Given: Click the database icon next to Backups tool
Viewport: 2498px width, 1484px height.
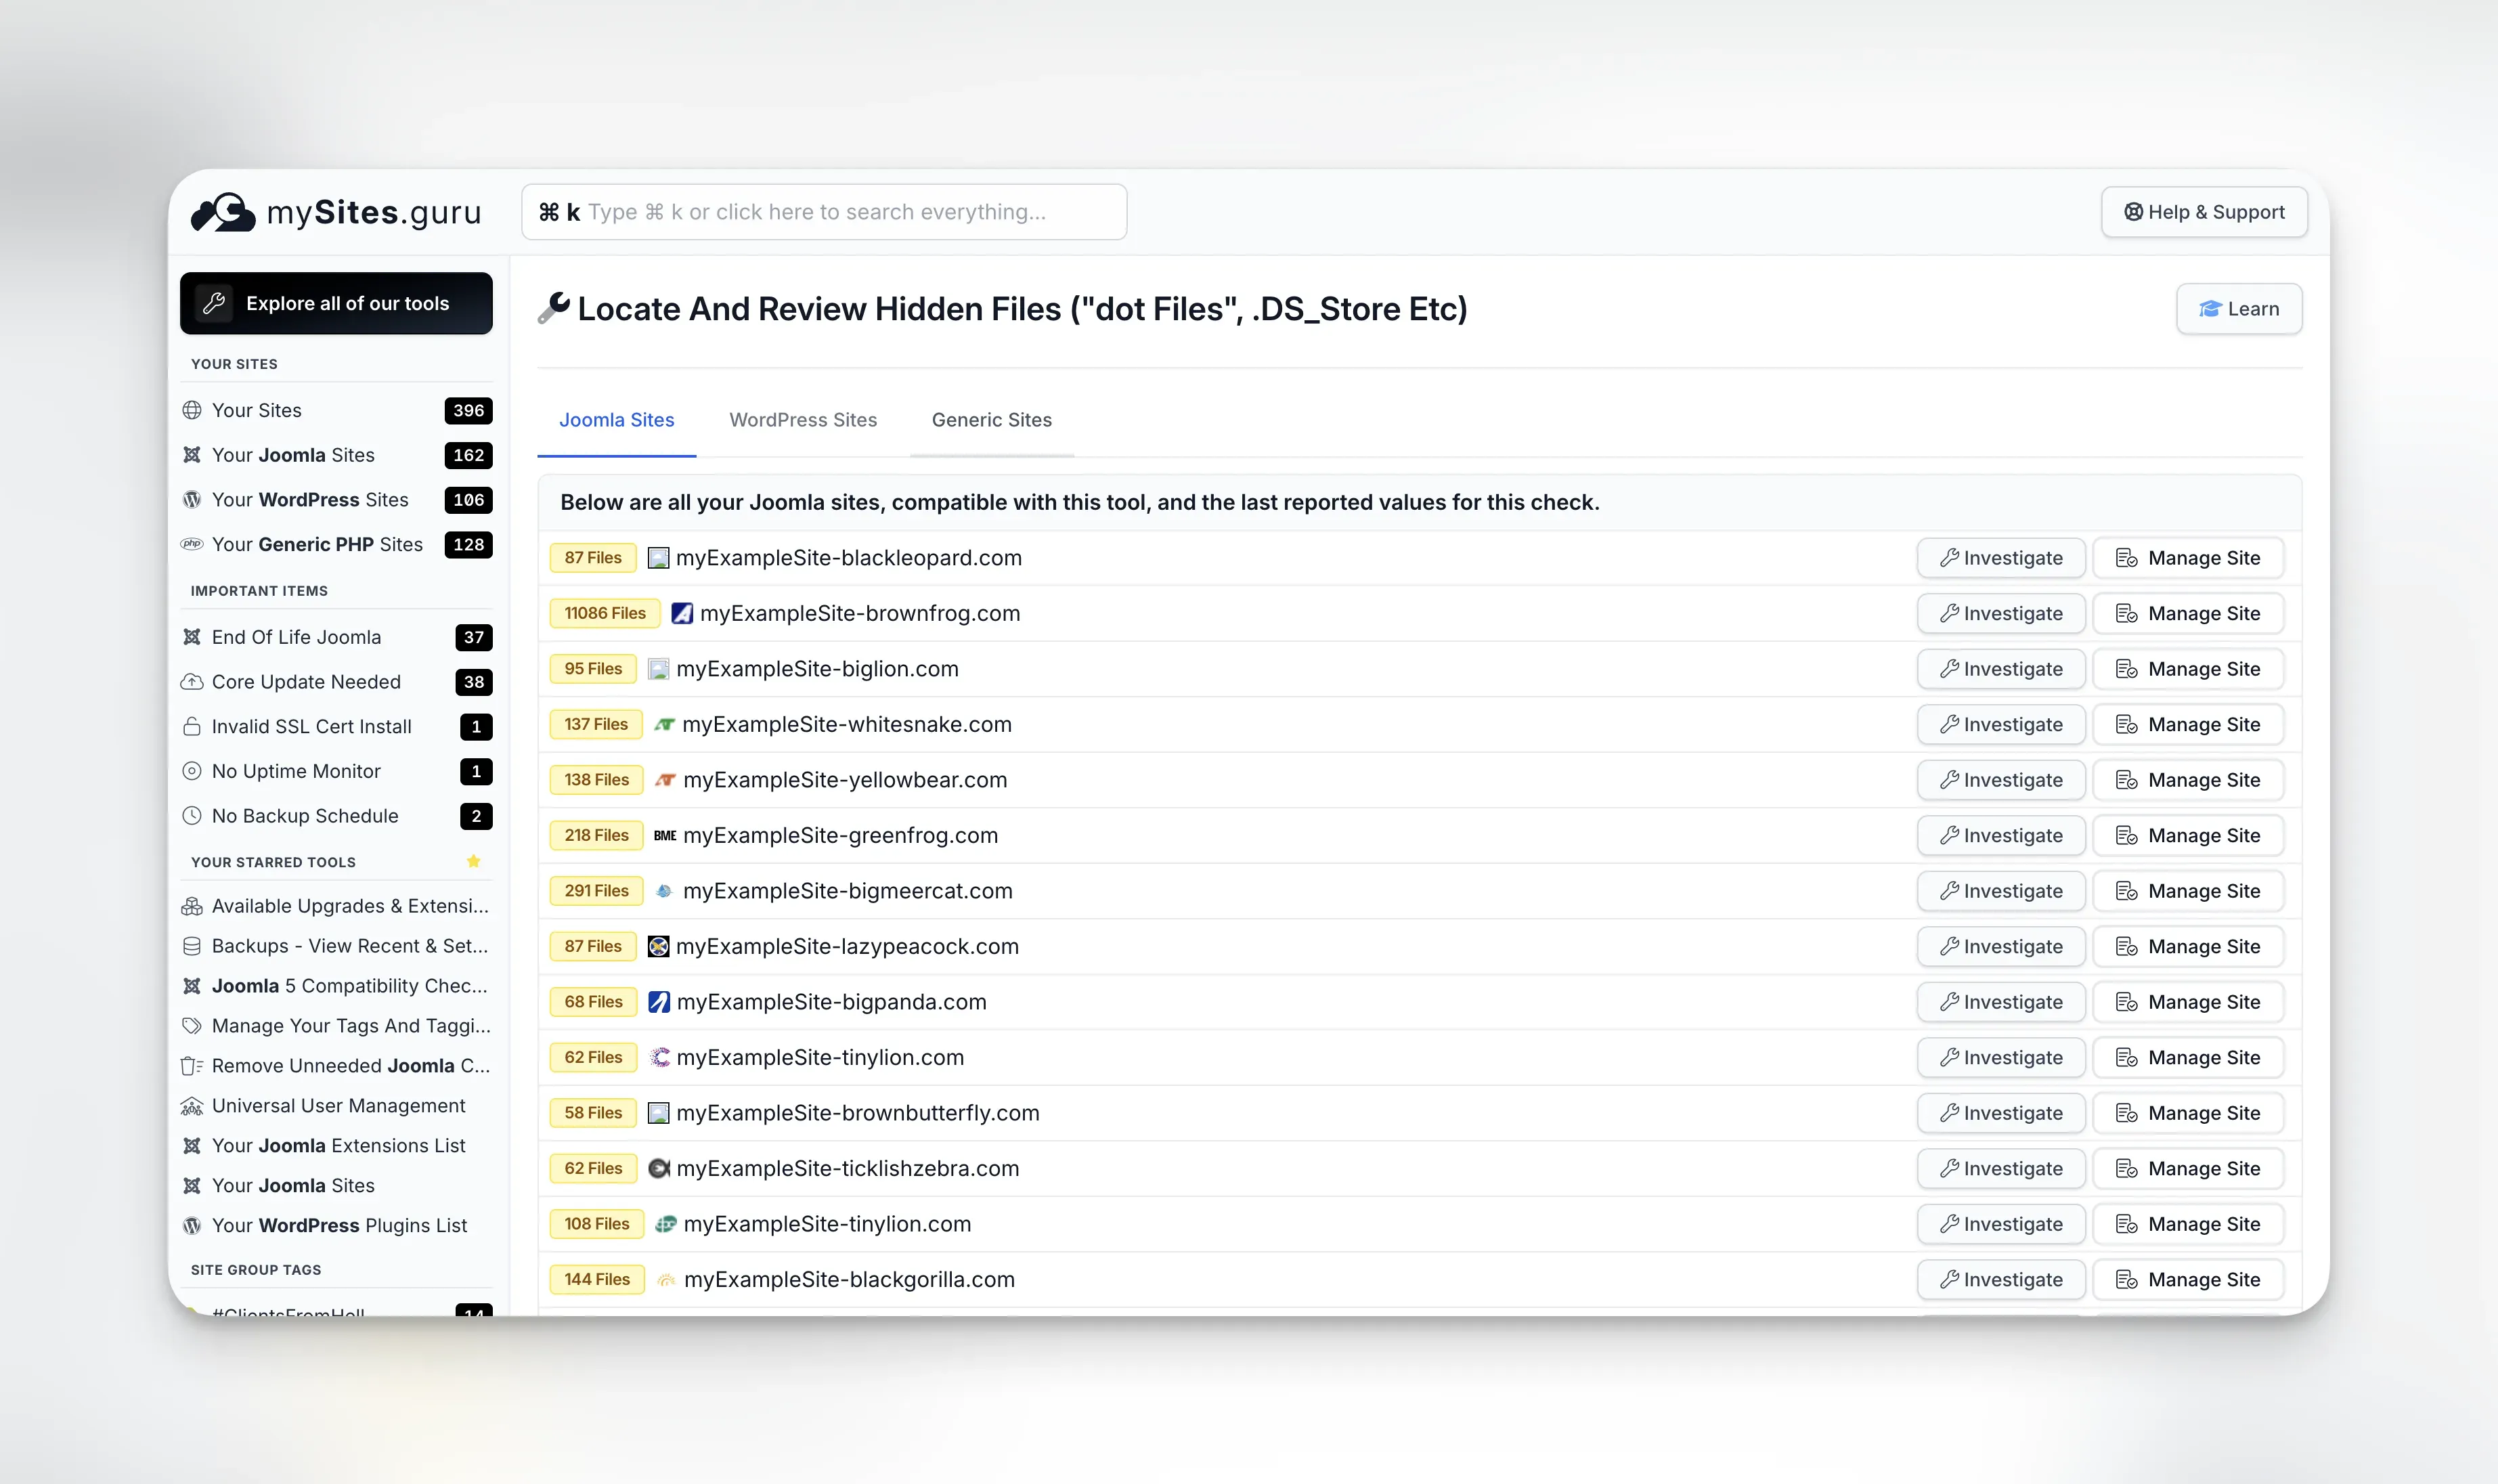Looking at the screenshot, I should tap(192, 945).
